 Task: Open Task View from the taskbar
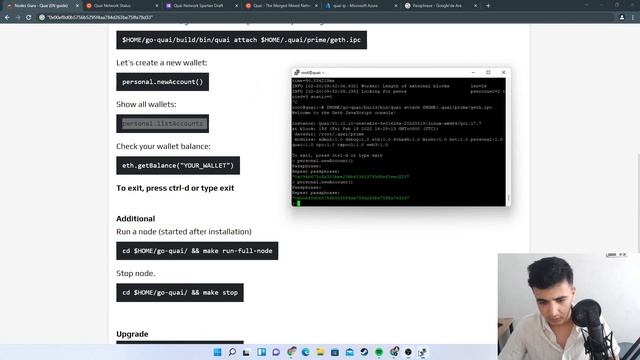(x=246, y=352)
